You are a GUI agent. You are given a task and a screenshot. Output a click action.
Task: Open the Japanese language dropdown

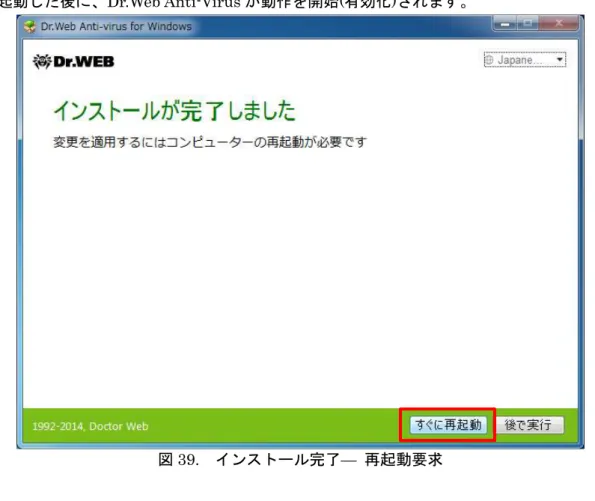(x=525, y=60)
